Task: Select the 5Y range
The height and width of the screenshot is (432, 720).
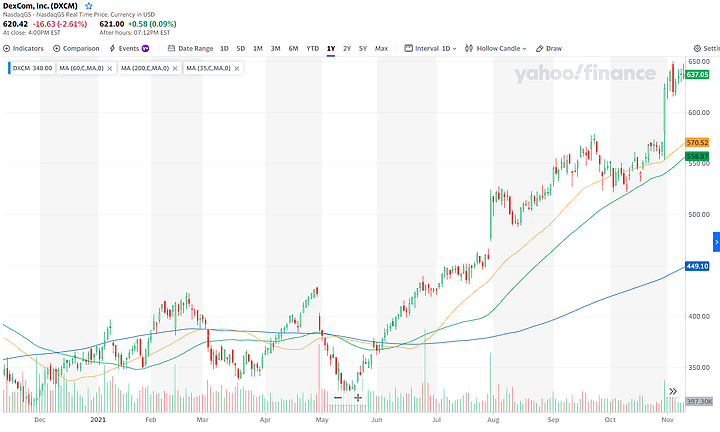Action: pyautogui.click(x=363, y=48)
